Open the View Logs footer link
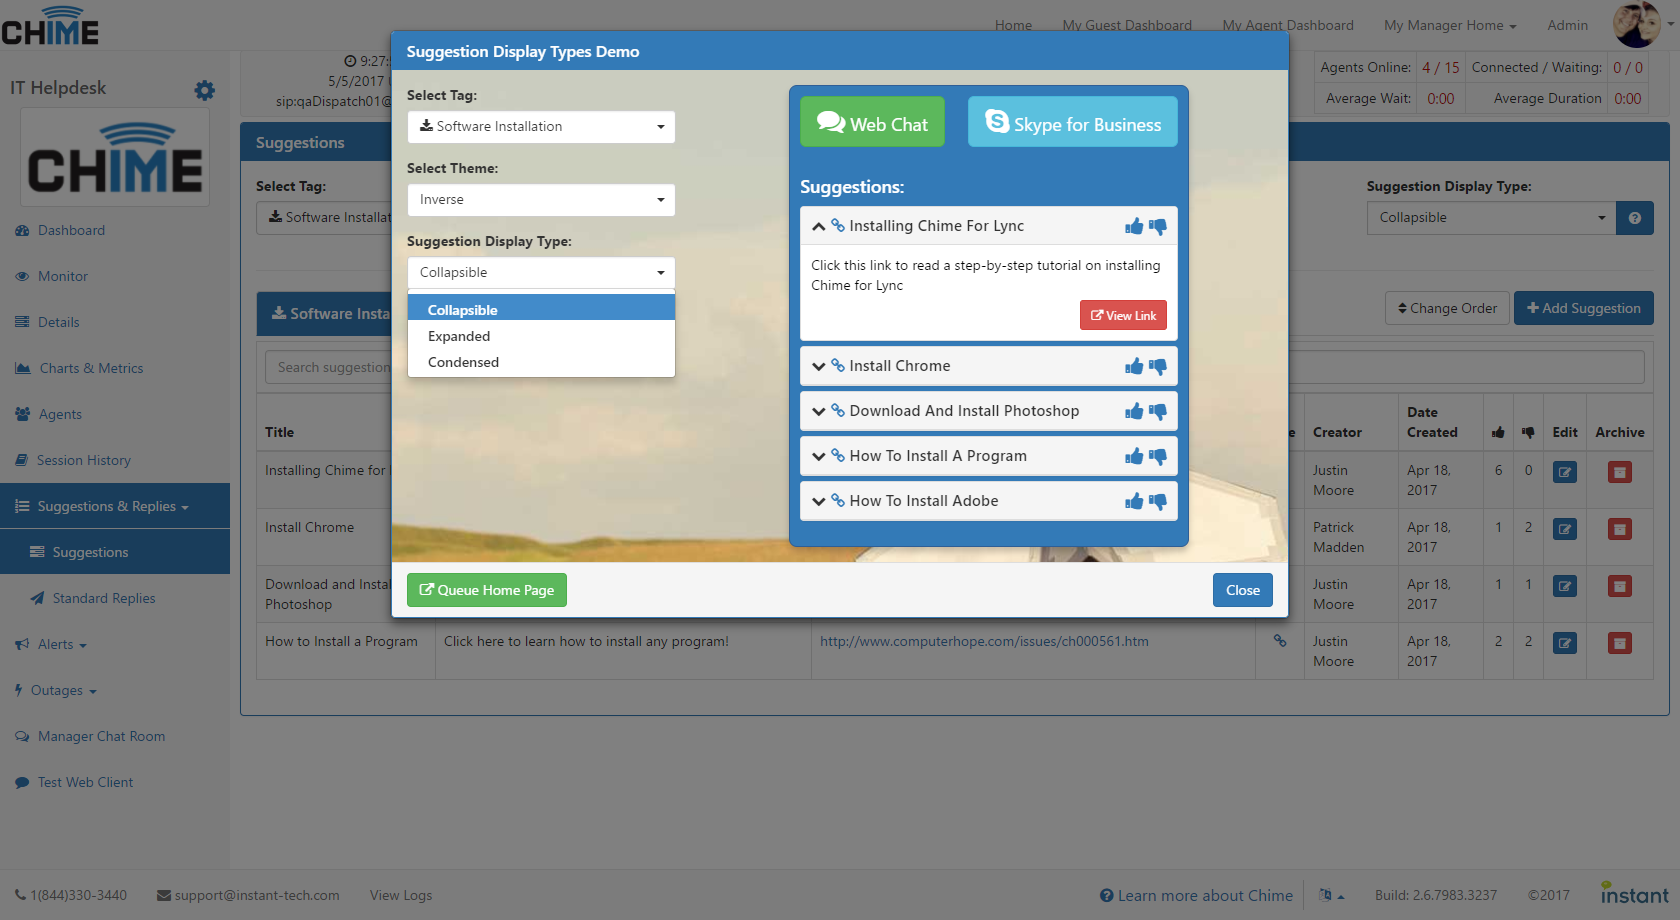 (401, 895)
